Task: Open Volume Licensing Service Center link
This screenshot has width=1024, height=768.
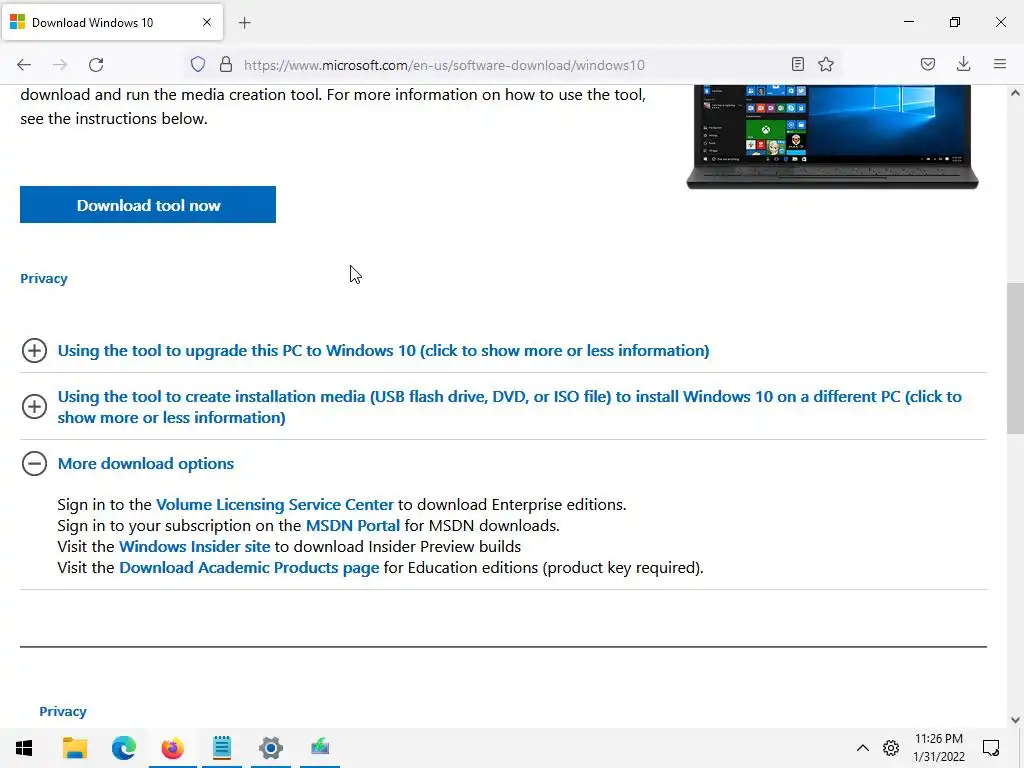Action: [275, 505]
